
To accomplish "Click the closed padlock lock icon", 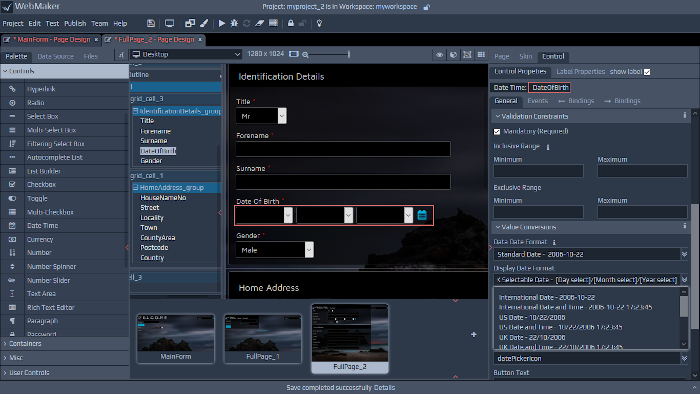I will pyautogui.click(x=291, y=23).
